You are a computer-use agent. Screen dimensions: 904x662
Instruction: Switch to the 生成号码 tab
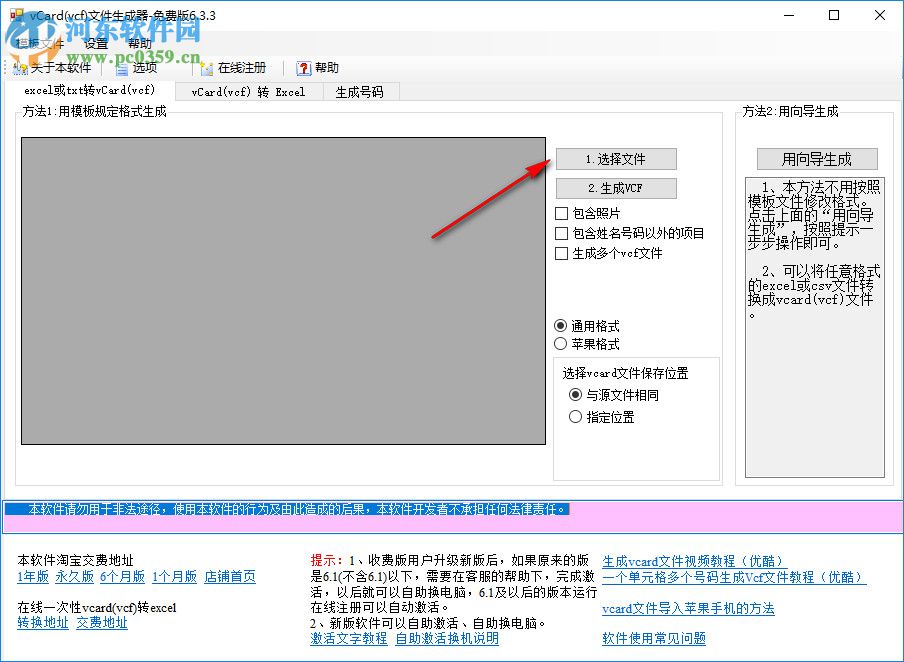tap(361, 91)
